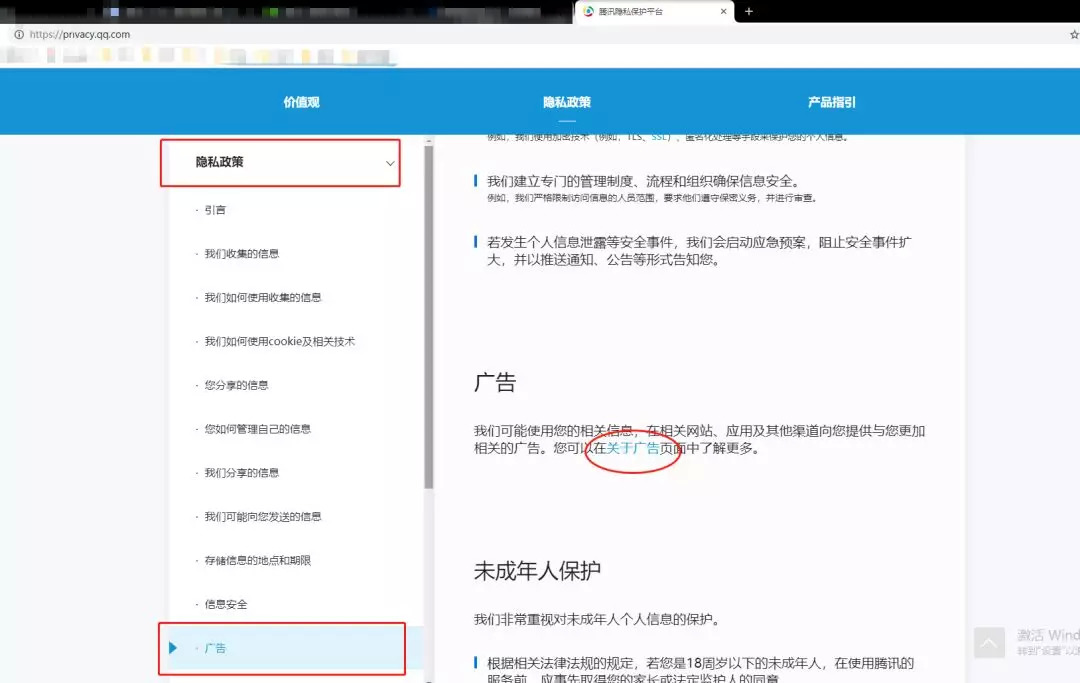Bookmark this page with the star icon
1080x683 pixels.
click(x=1074, y=34)
